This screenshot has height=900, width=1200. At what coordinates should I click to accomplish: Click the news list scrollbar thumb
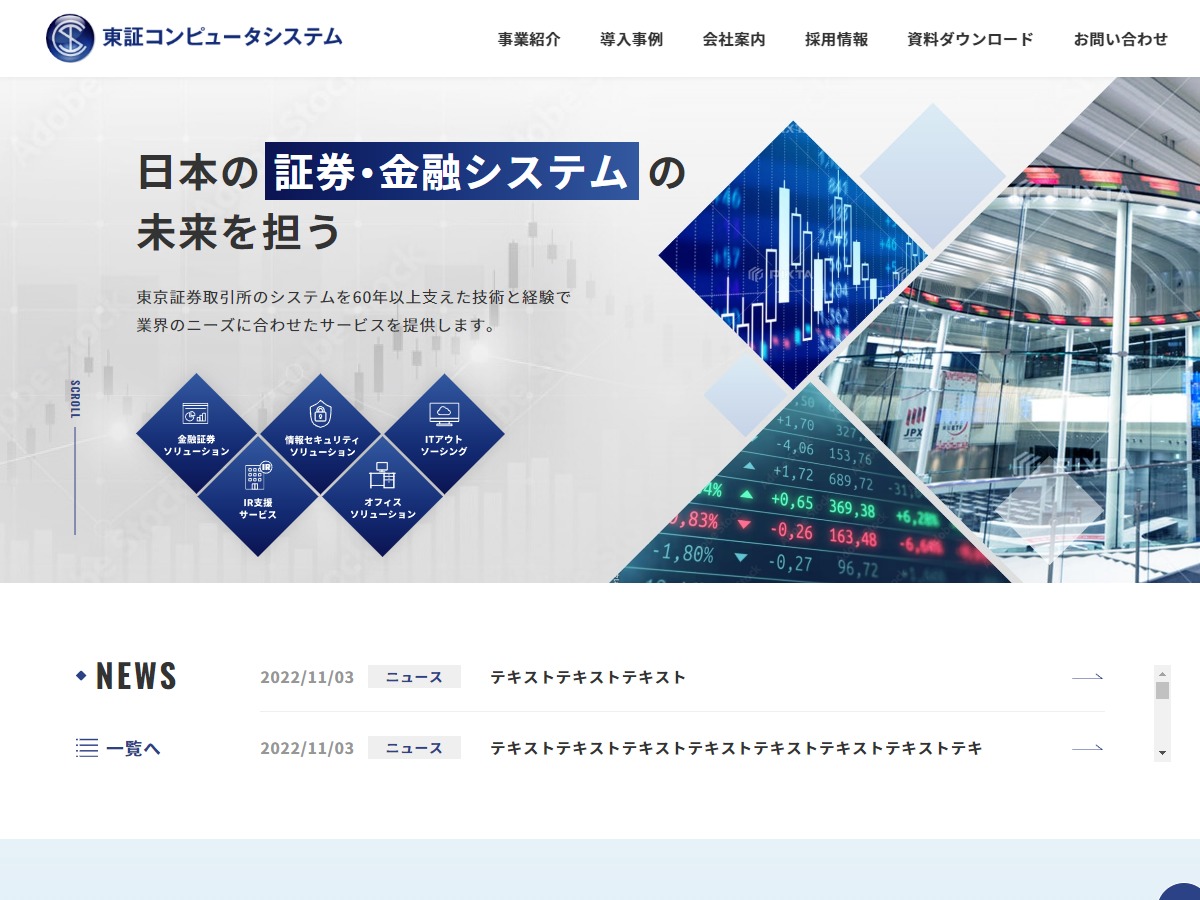pyautogui.click(x=1162, y=690)
